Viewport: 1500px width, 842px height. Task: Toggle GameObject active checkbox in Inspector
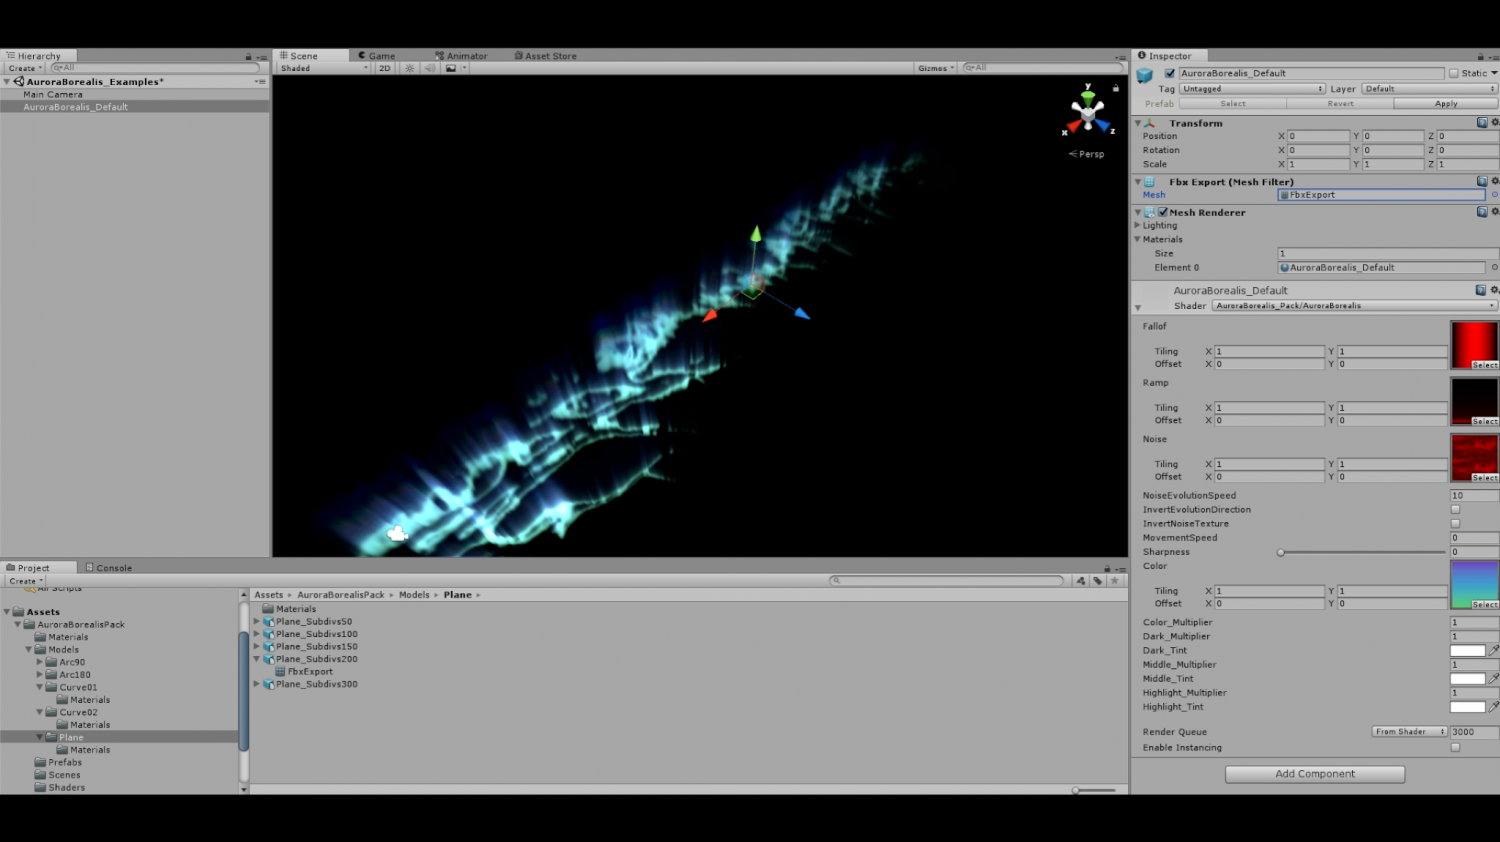coord(1170,73)
